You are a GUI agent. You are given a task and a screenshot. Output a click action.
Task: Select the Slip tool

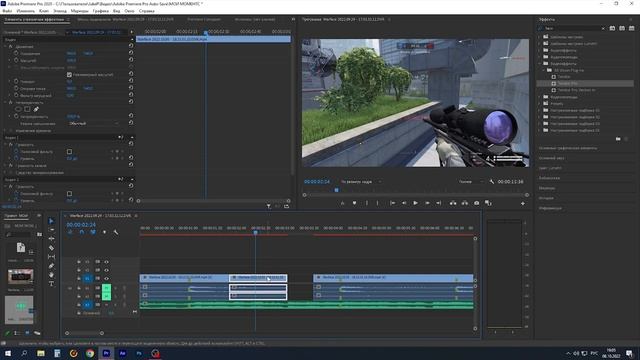point(51,257)
